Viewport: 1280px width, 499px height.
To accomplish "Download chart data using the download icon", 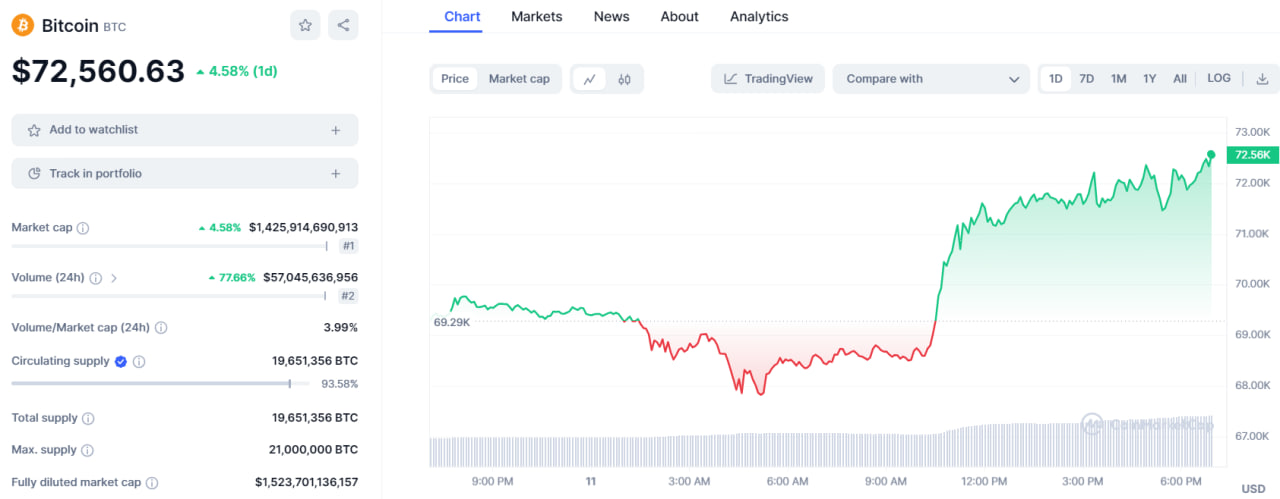I will [1262, 79].
